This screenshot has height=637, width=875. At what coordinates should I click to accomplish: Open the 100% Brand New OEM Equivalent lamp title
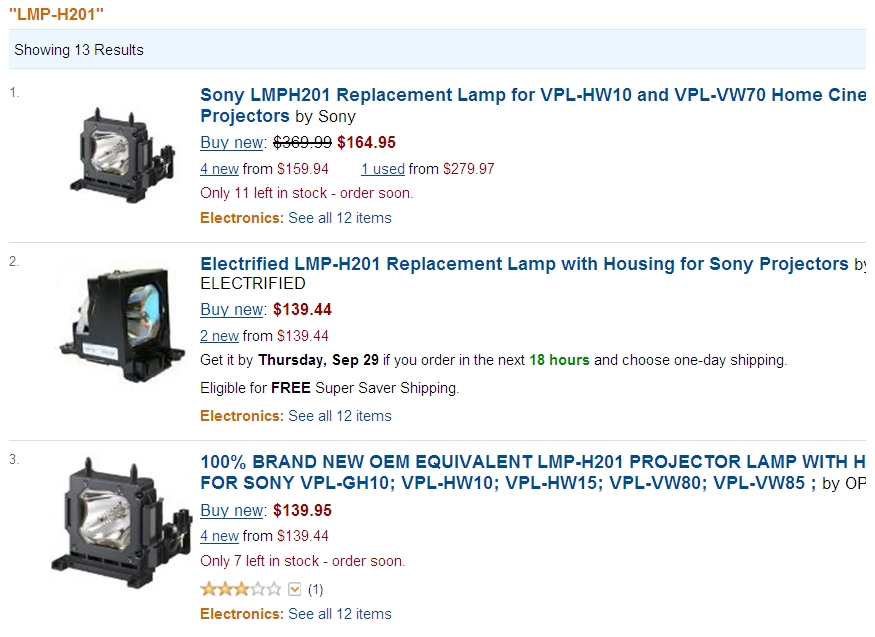[x=533, y=472]
